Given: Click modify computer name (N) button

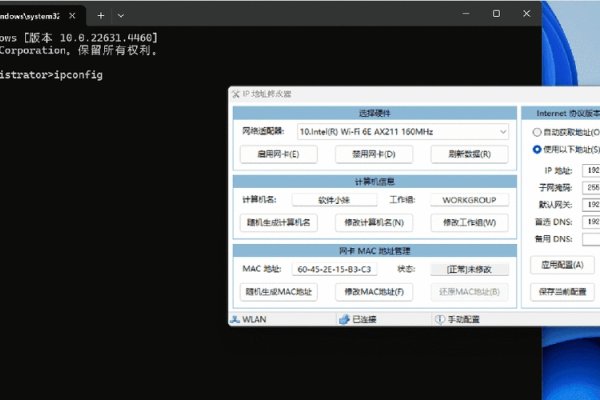Looking at the screenshot, I should 374,223.
